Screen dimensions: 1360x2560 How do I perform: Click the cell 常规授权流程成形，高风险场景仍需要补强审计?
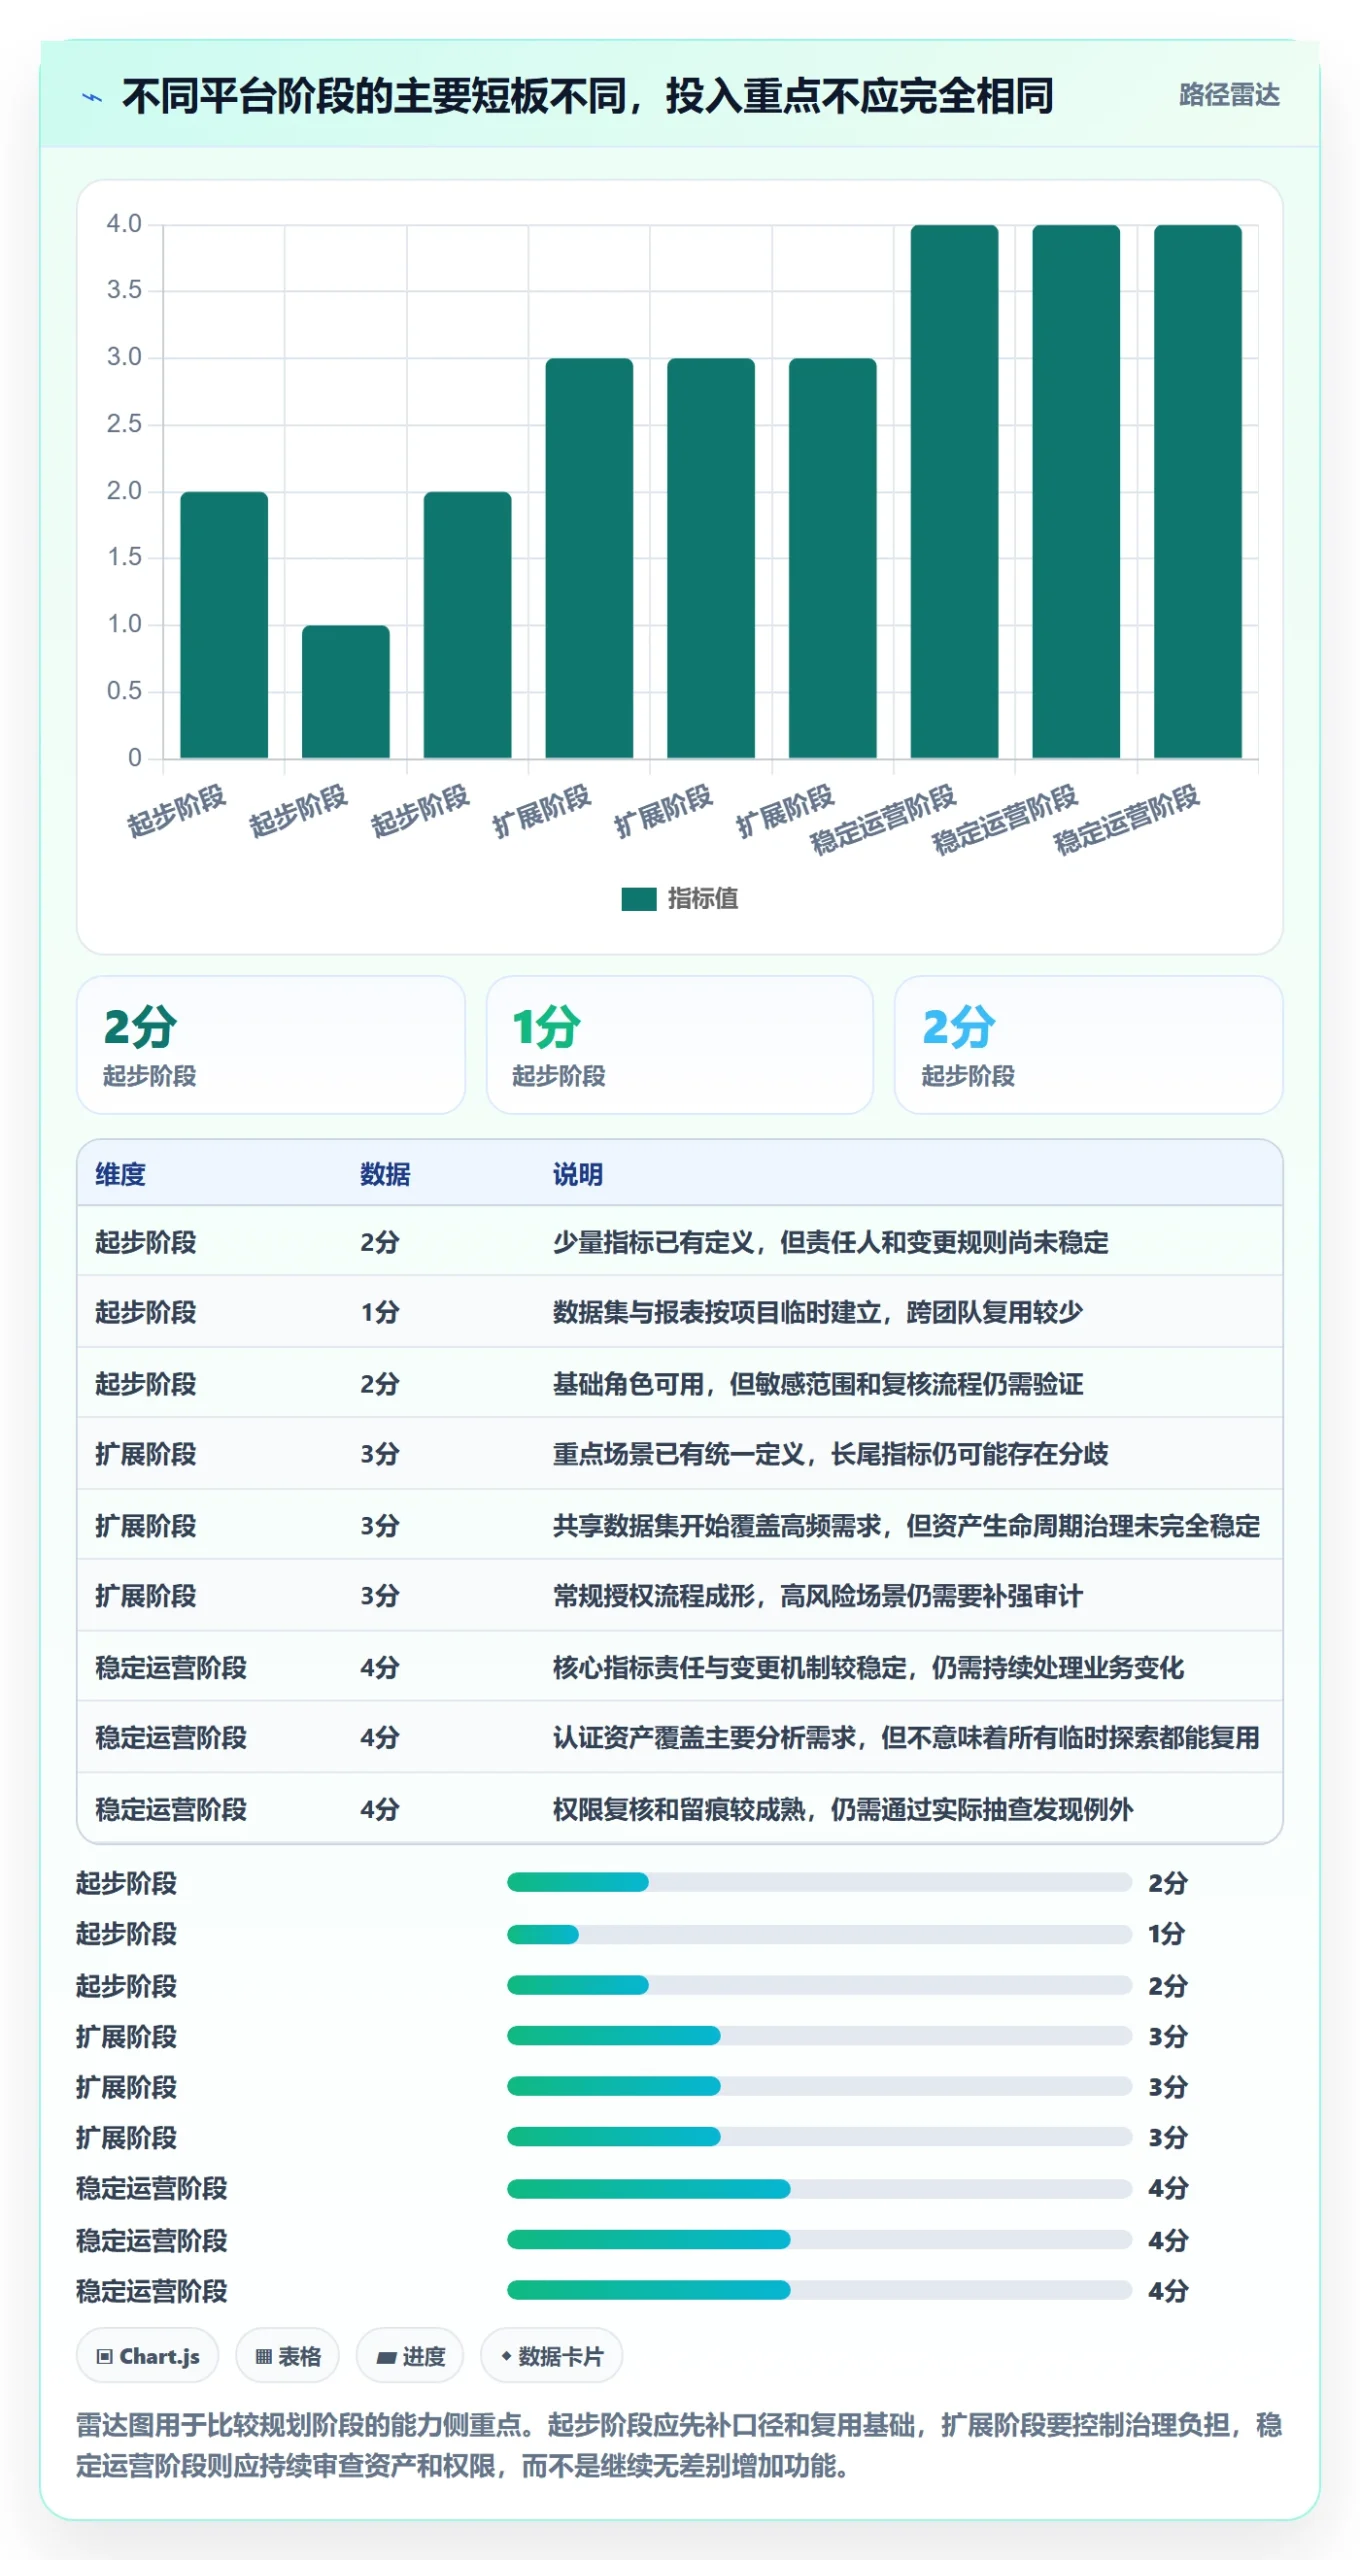[x=818, y=1596]
